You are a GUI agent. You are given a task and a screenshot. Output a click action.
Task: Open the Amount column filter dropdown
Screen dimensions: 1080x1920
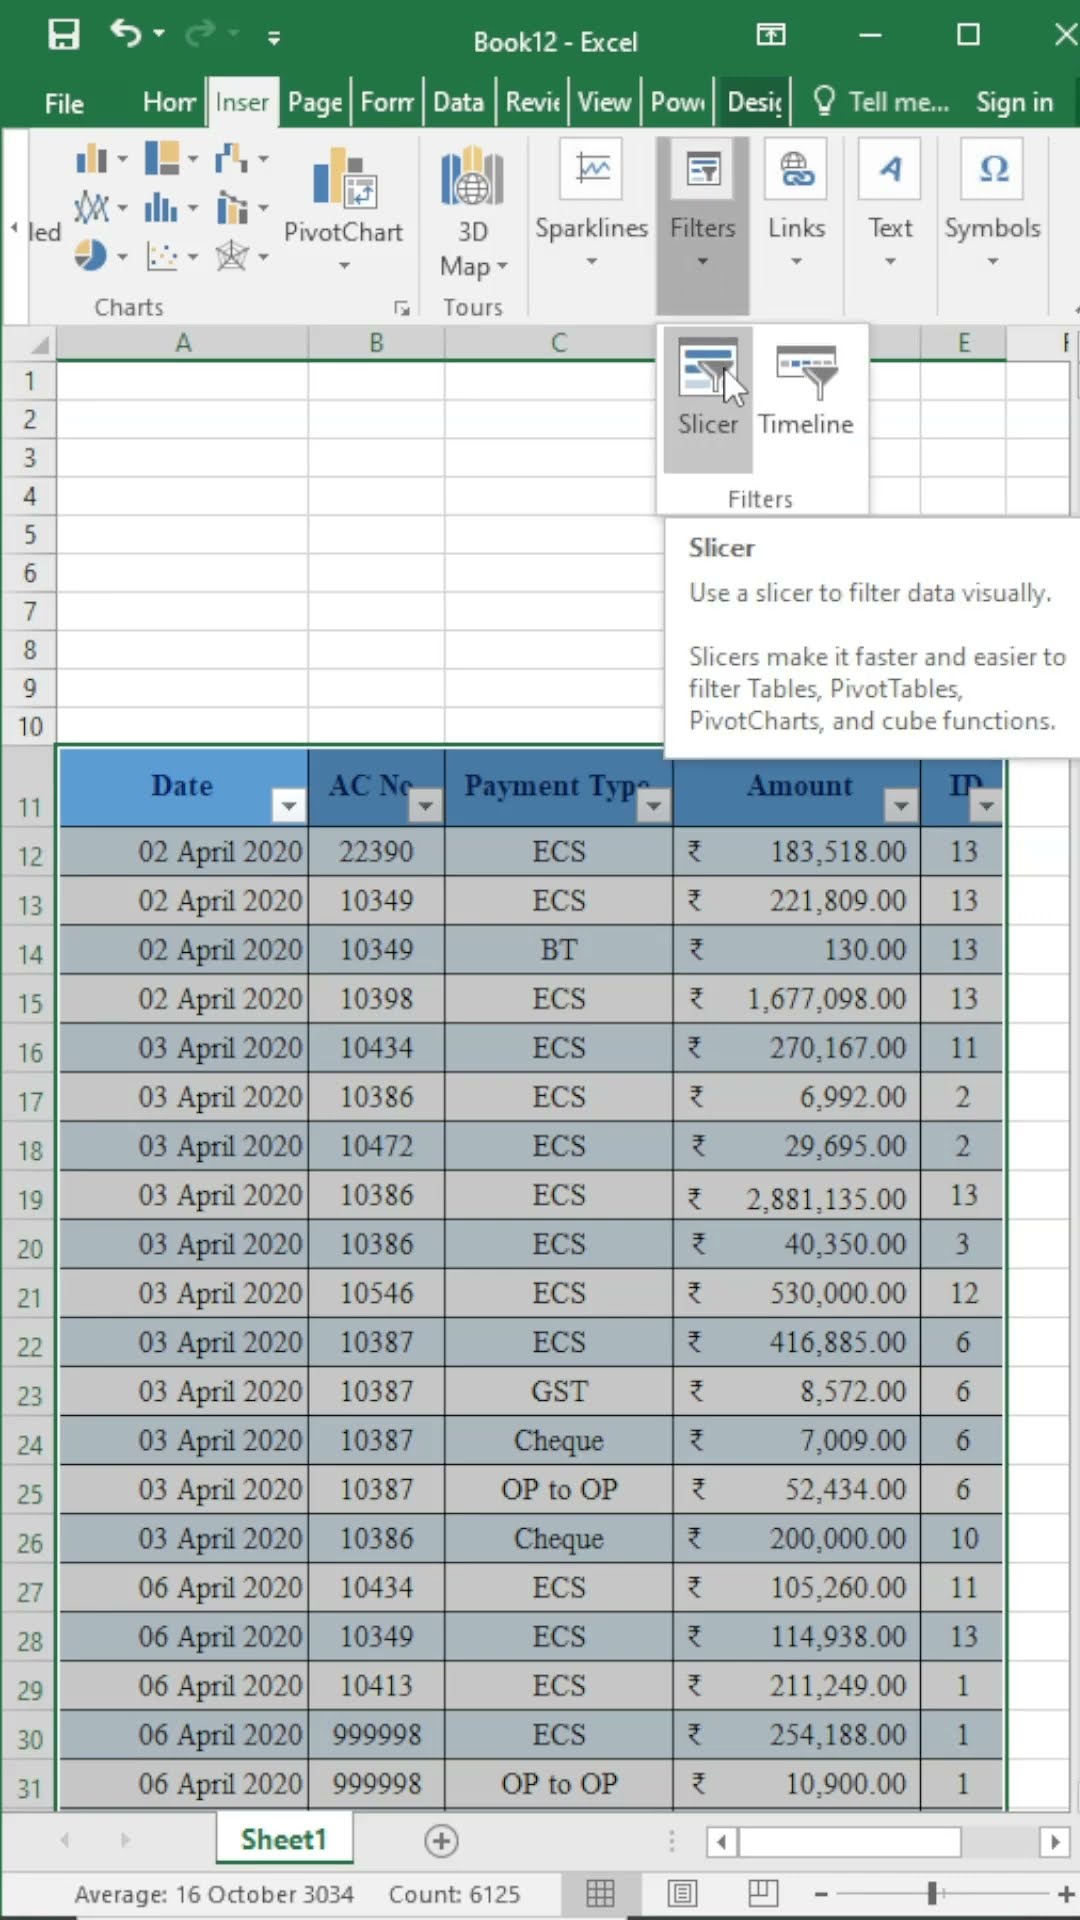pos(901,805)
